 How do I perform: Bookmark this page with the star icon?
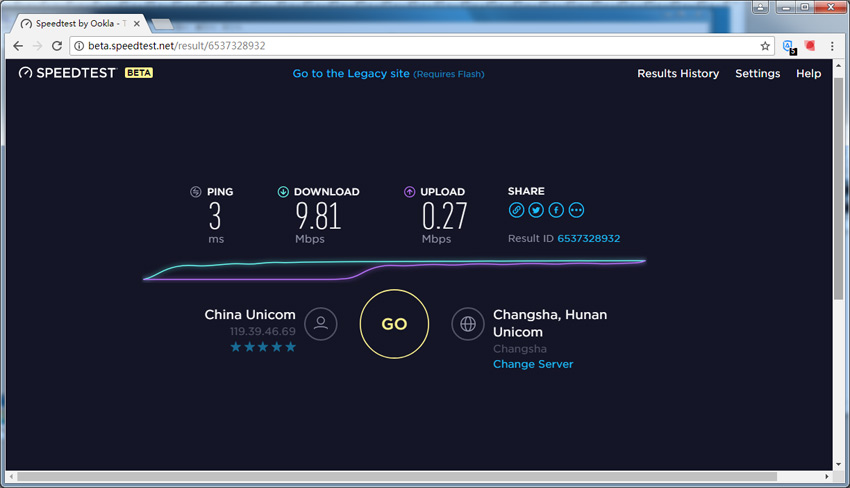[x=765, y=46]
